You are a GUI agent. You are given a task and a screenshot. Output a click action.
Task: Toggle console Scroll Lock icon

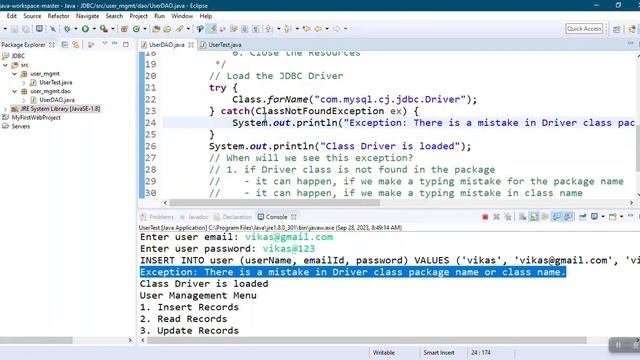point(534,217)
